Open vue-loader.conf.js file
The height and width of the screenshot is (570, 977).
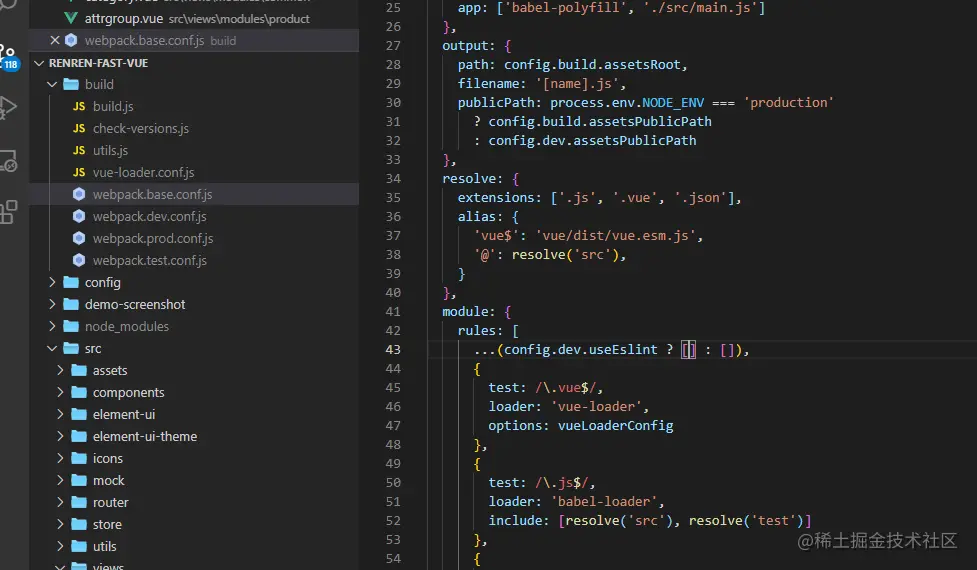[143, 173]
